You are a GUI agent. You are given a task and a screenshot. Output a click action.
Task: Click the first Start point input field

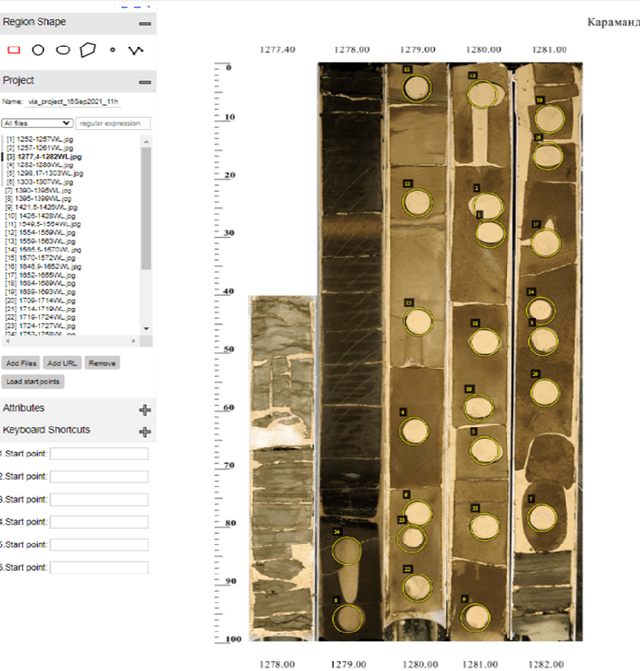[99, 454]
